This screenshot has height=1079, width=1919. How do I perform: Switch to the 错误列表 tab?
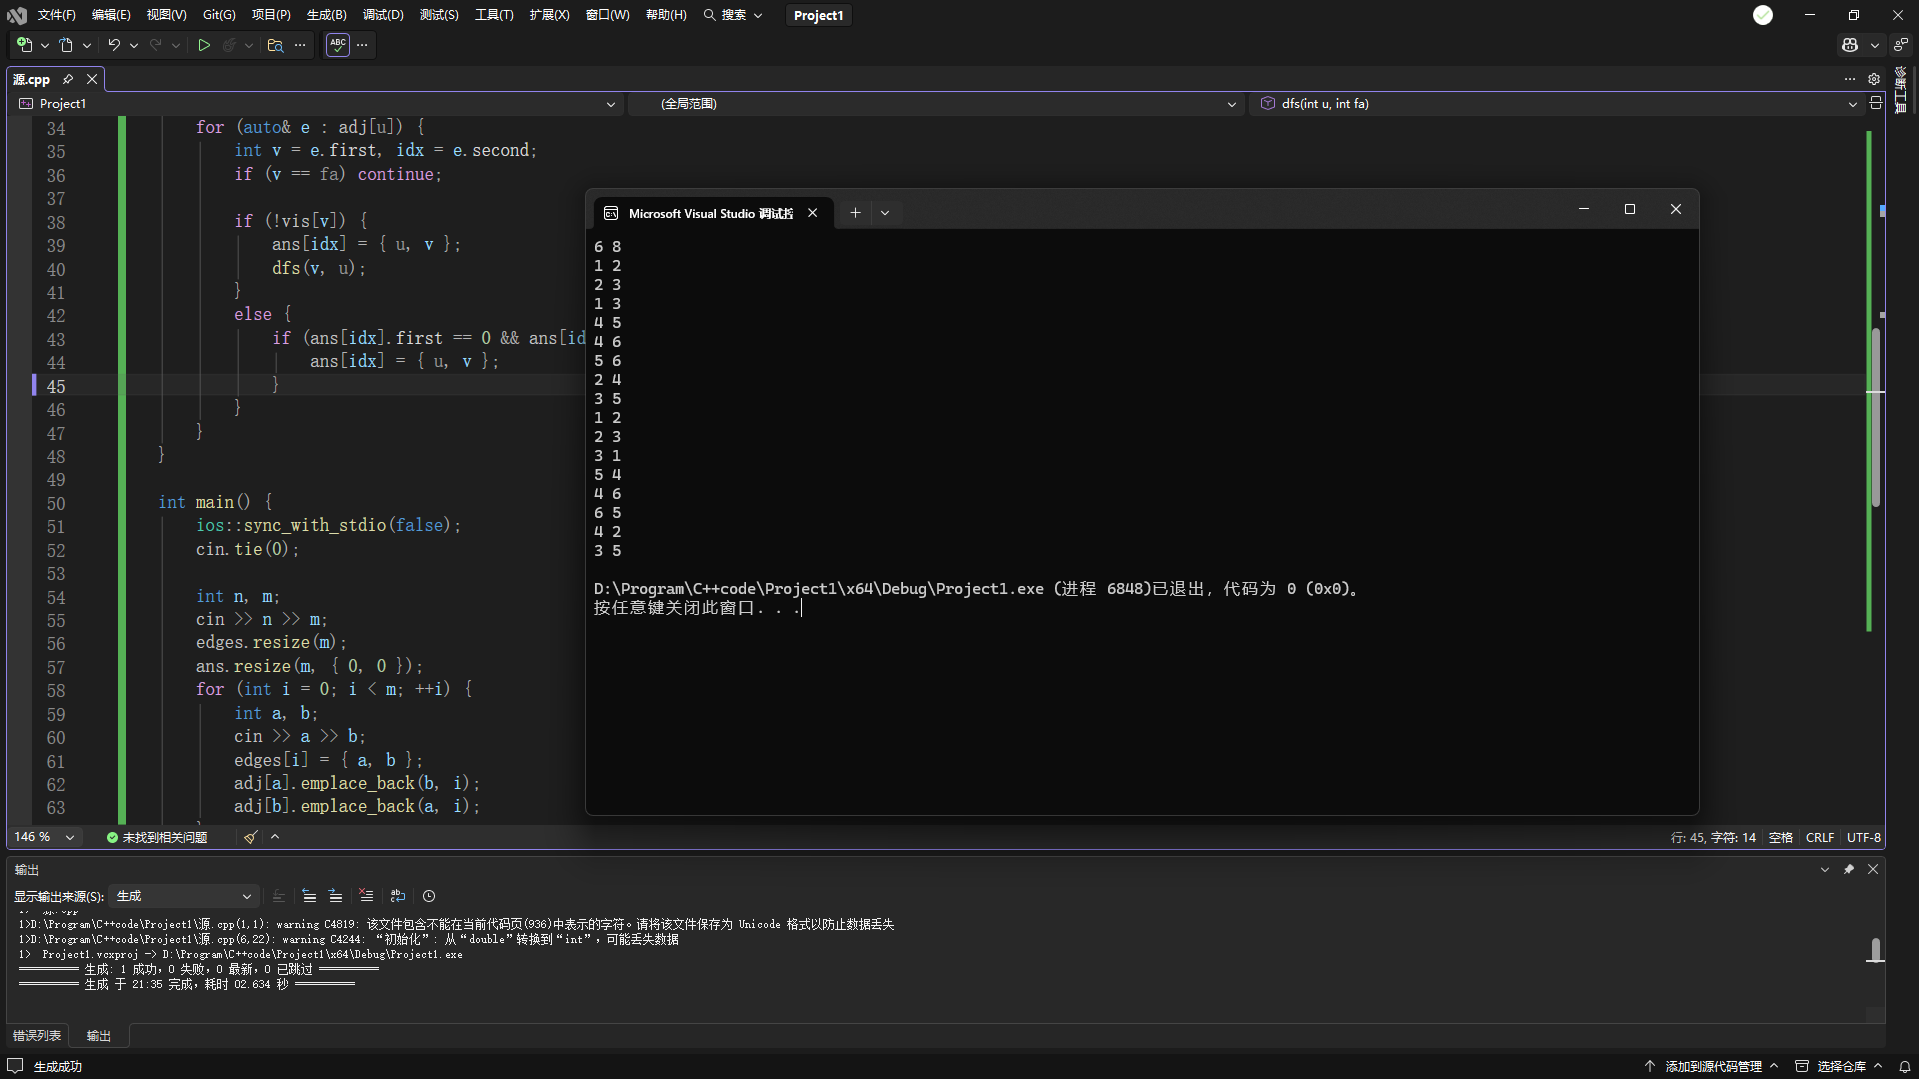pyautogui.click(x=37, y=1036)
